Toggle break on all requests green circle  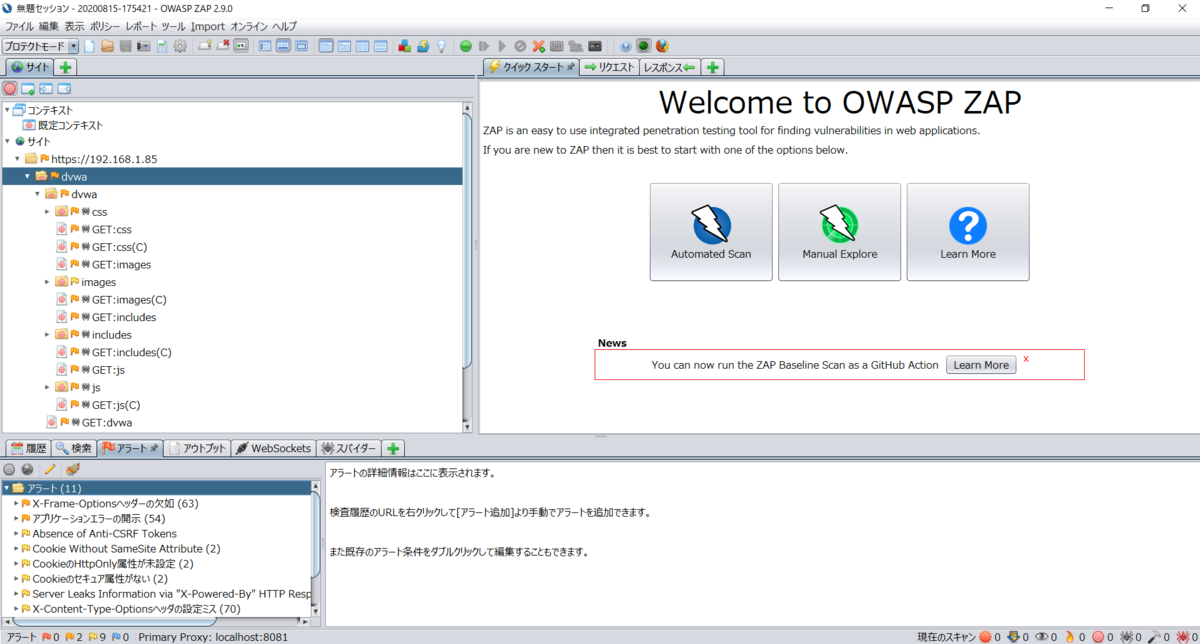pos(466,46)
